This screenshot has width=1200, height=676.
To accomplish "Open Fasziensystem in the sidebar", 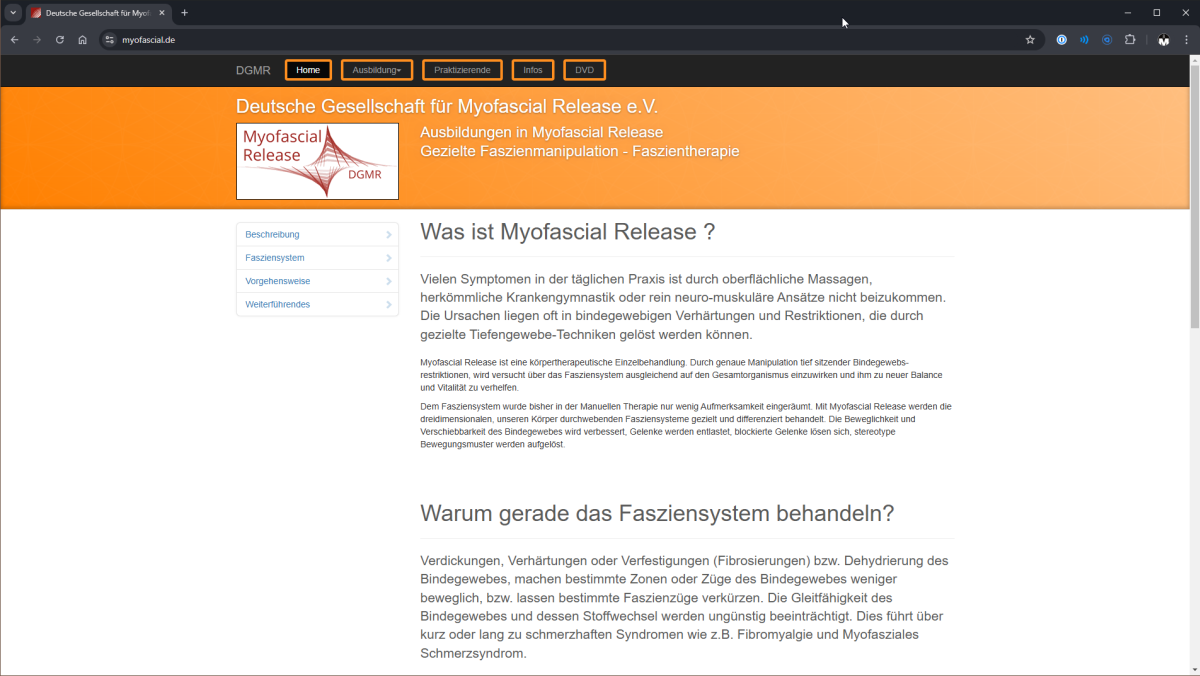I will [317, 258].
